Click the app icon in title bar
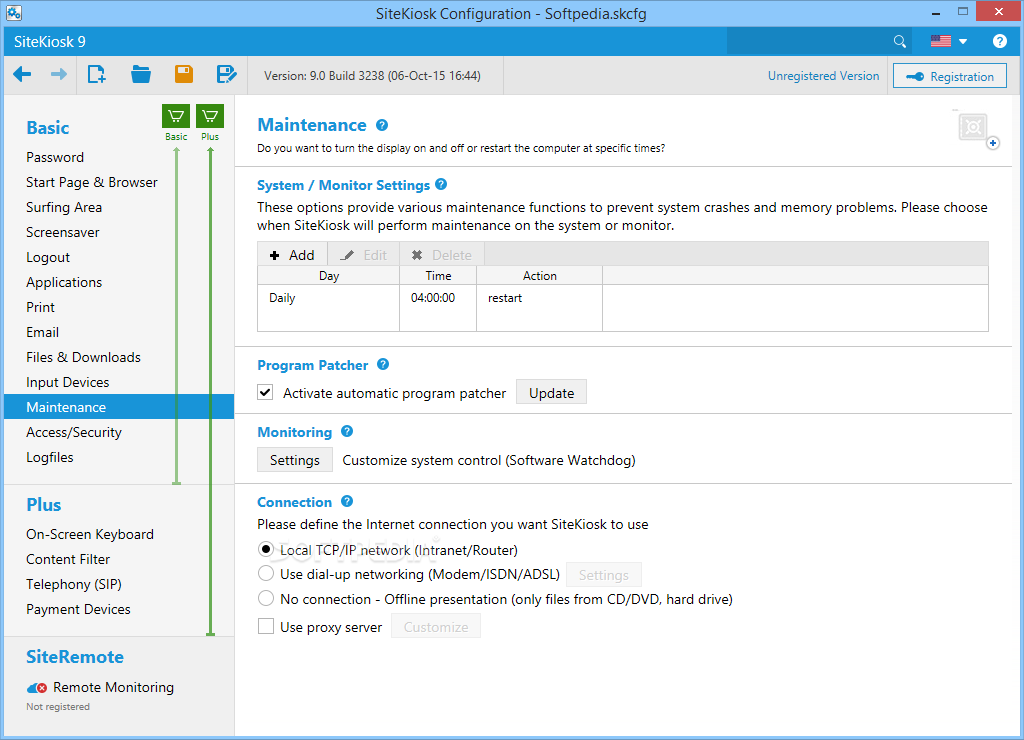This screenshot has height=740, width=1024. (14, 12)
